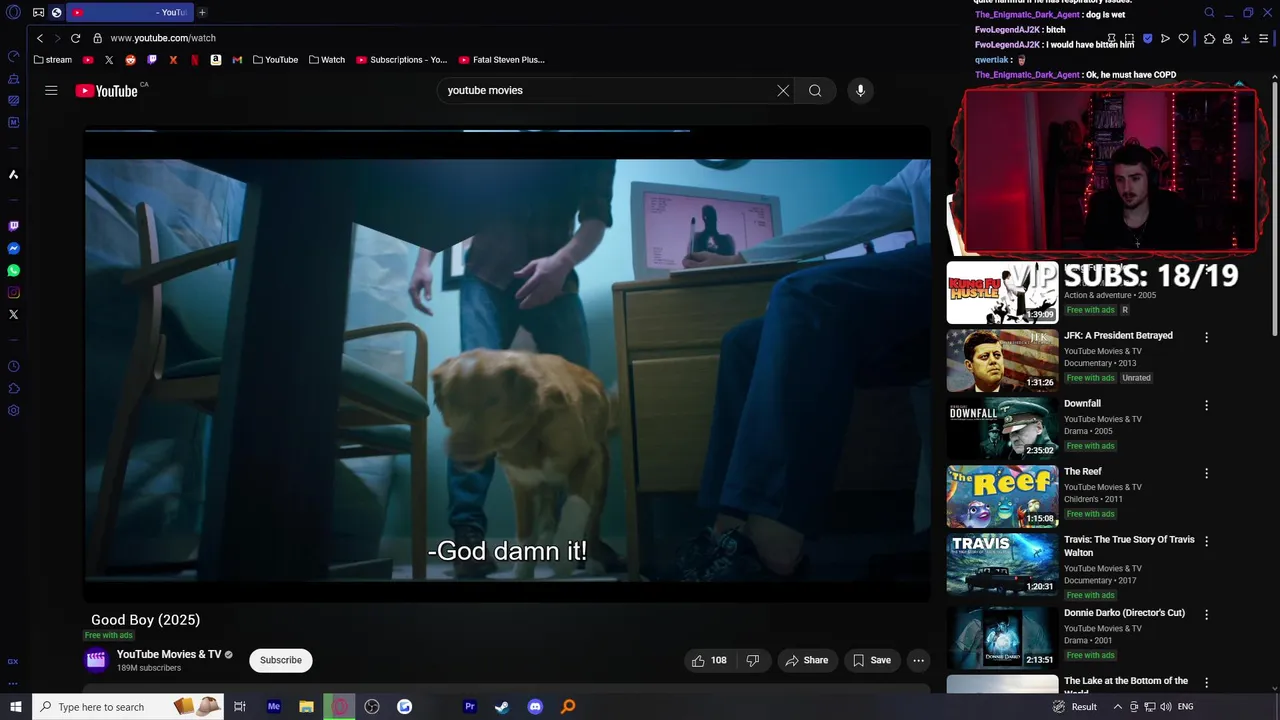
Task: Open the video's more actions menu
Action: click(918, 660)
